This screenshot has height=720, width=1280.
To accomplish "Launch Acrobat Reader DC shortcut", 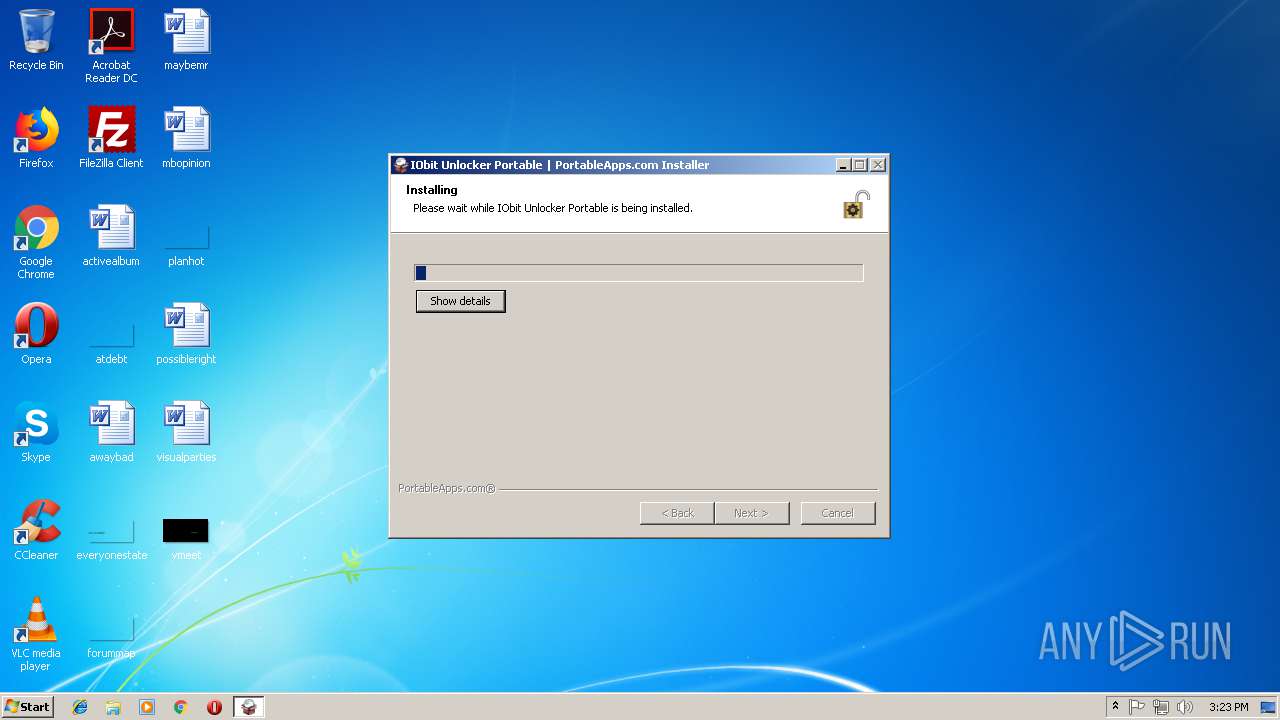I will tap(111, 46).
